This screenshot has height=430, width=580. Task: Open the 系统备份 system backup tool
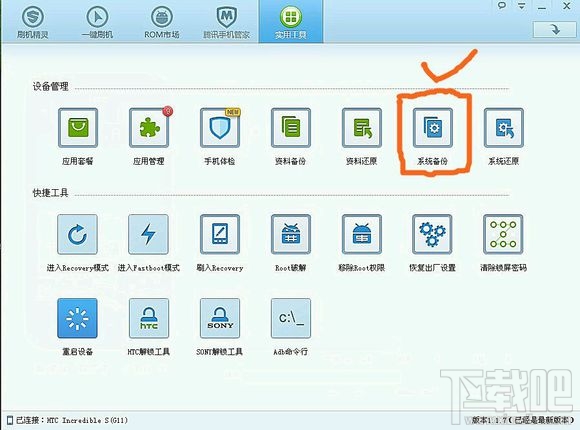[432, 128]
